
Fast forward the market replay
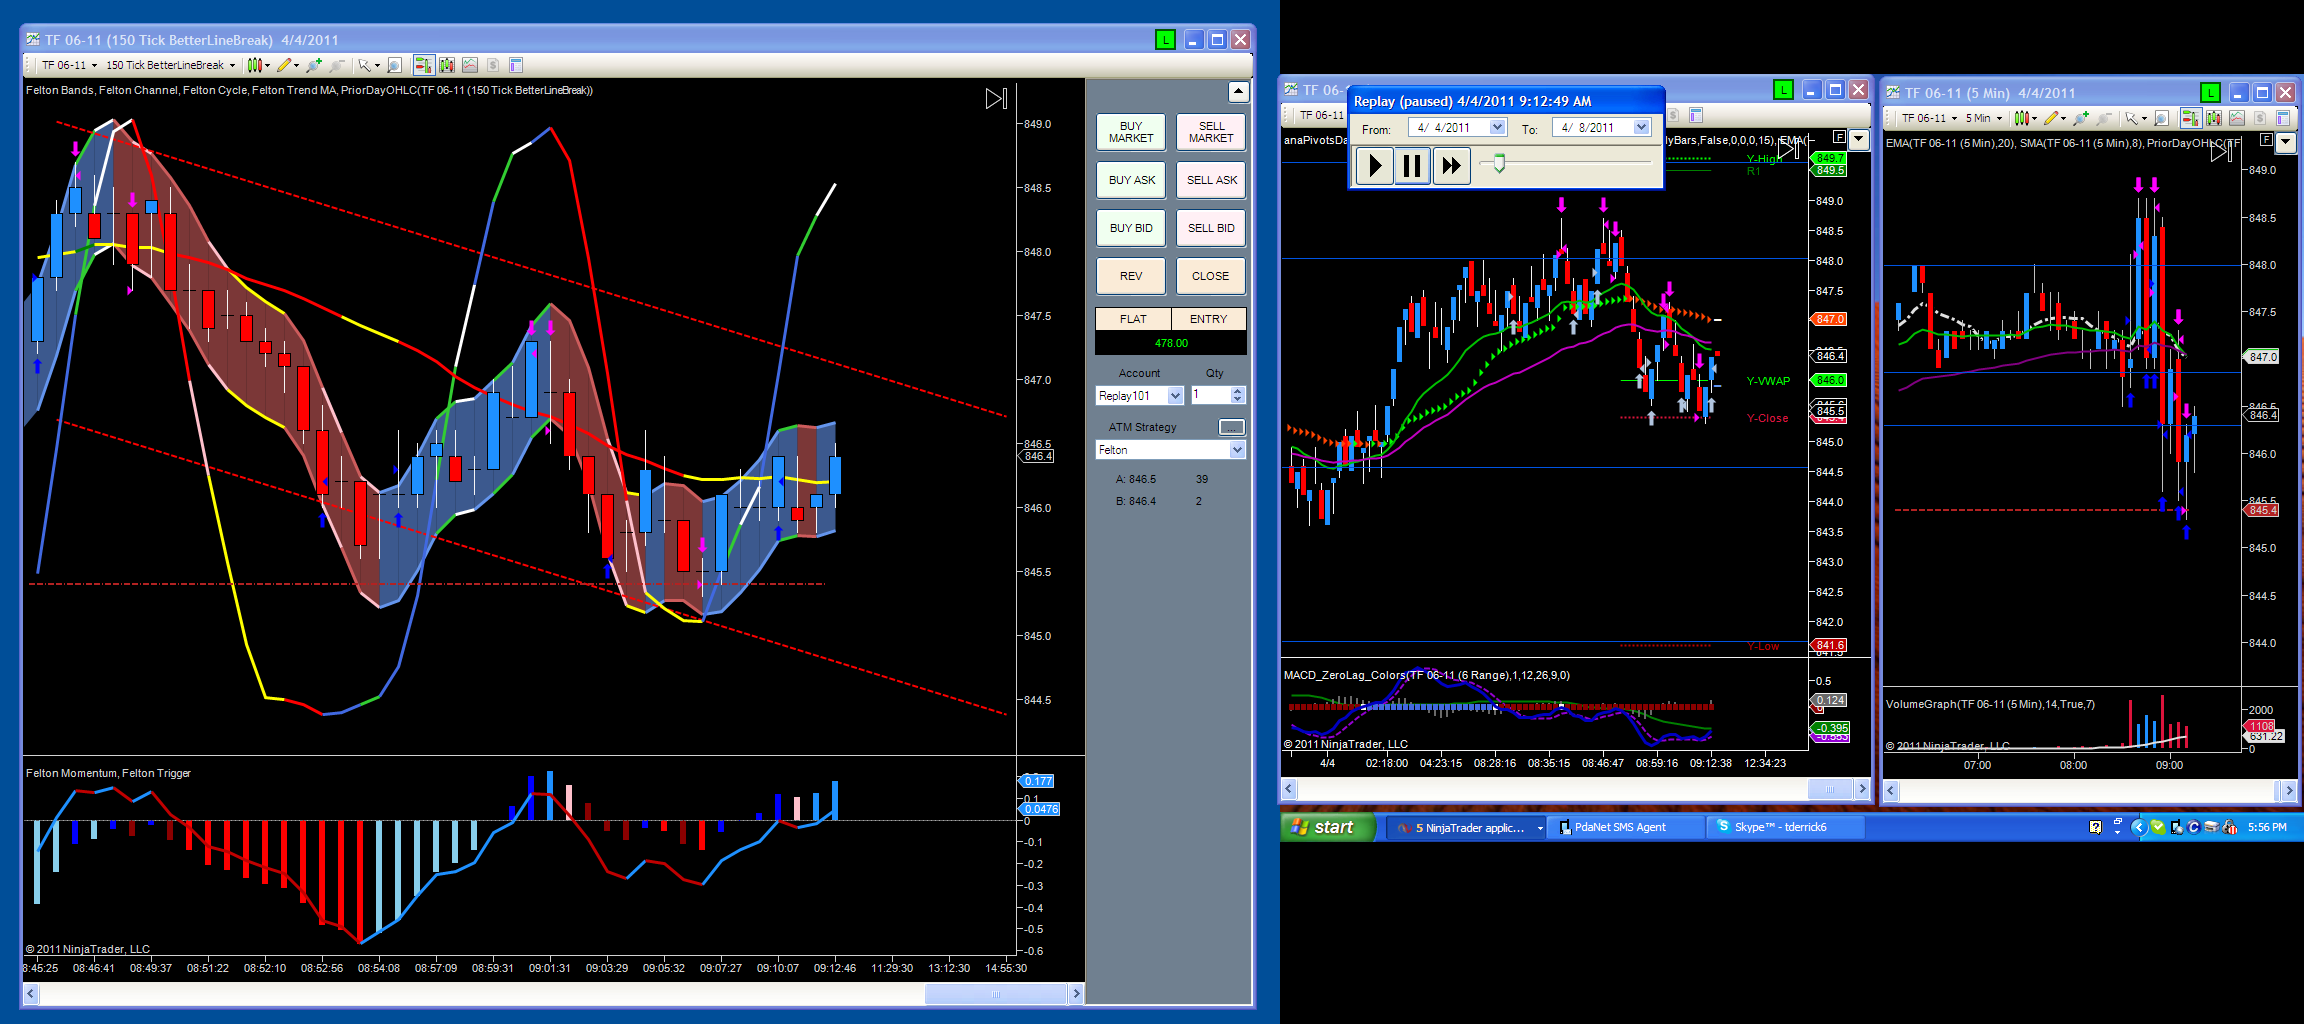click(x=1451, y=165)
